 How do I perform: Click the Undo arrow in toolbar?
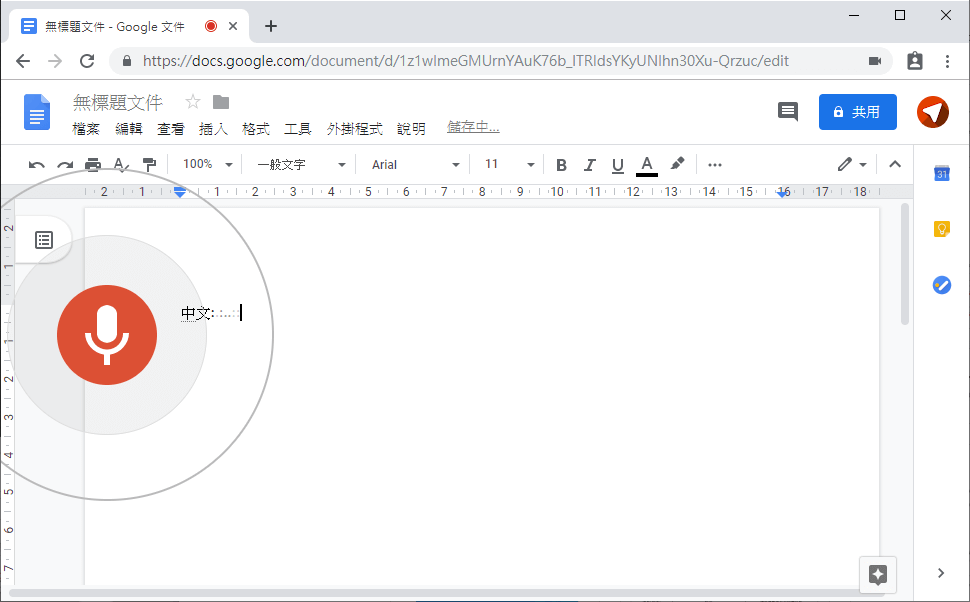(36, 165)
